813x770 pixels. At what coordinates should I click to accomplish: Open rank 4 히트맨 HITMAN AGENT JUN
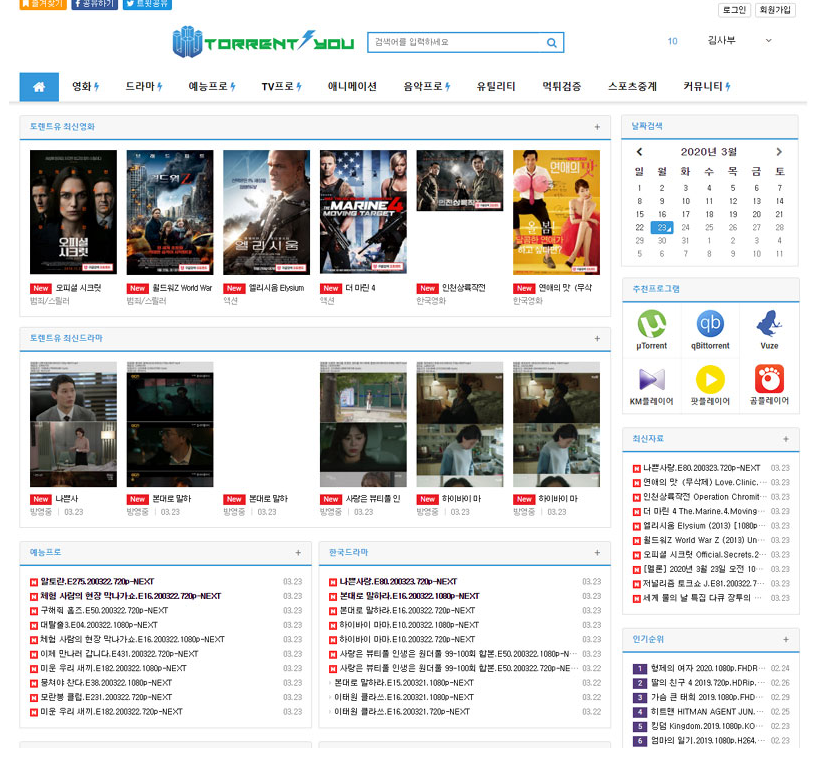click(x=708, y=712)
